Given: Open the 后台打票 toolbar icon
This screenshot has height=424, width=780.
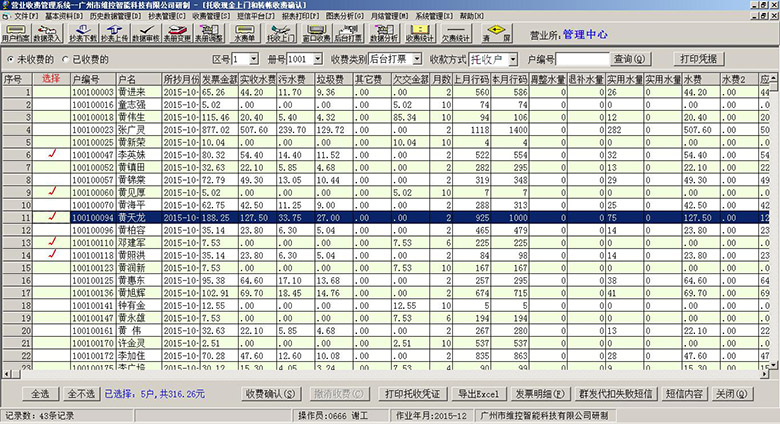Looking at the screenshot, I should click(x=348, y=33).
